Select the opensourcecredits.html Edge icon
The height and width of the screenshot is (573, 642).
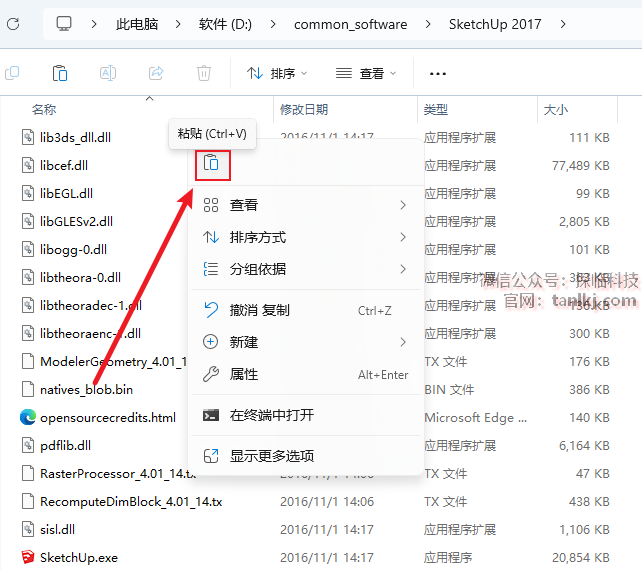tap(27, 417)
